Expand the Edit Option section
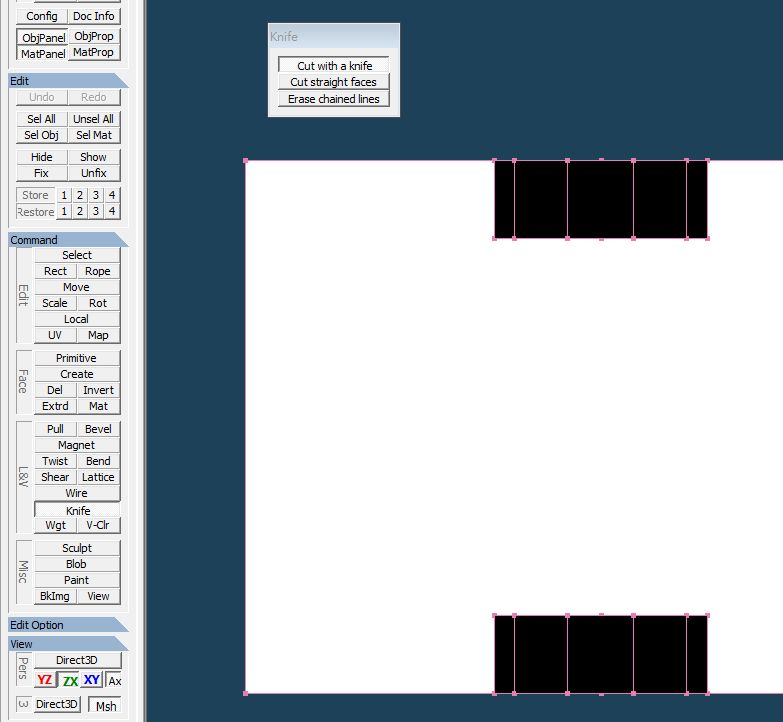This screenshot has width=783, height=722. click(x=66, y=625)
